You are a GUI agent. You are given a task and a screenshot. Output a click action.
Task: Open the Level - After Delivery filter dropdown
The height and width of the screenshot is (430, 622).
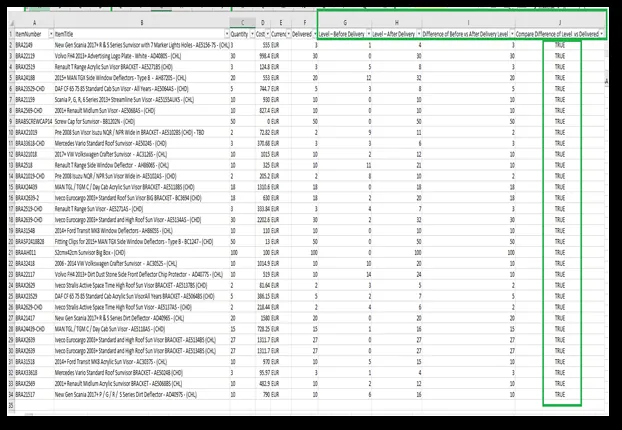(x=419, y=34)
